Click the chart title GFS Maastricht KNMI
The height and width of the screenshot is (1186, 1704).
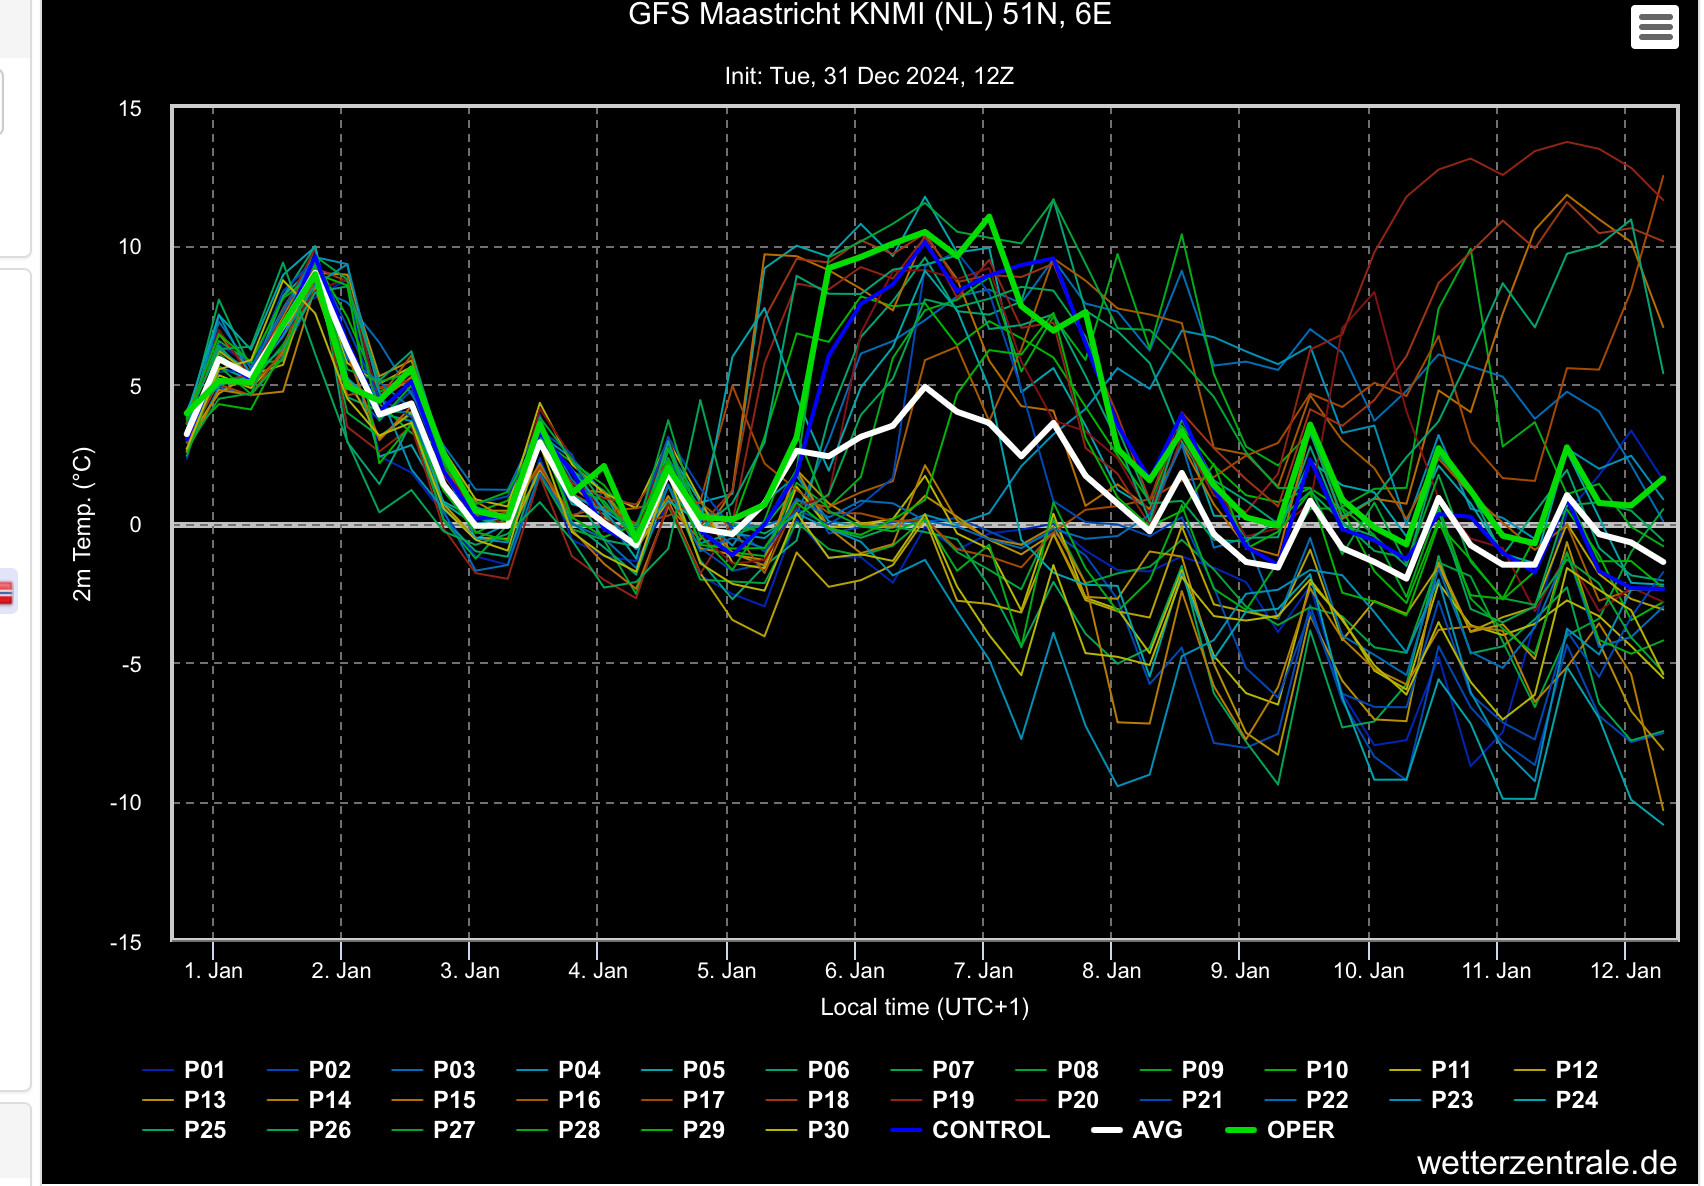click(x=869, y=15)
